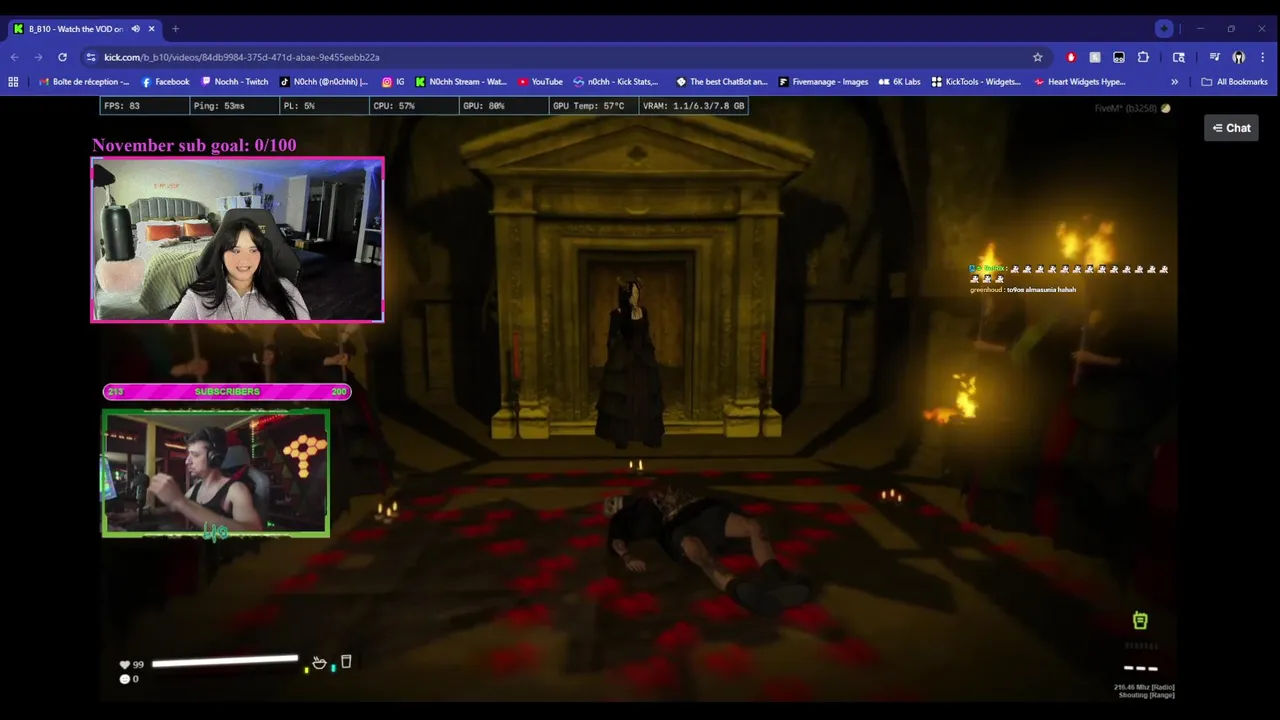Open the Chrome profile avatar
1280x720 pixels.
coord(1238,57)
